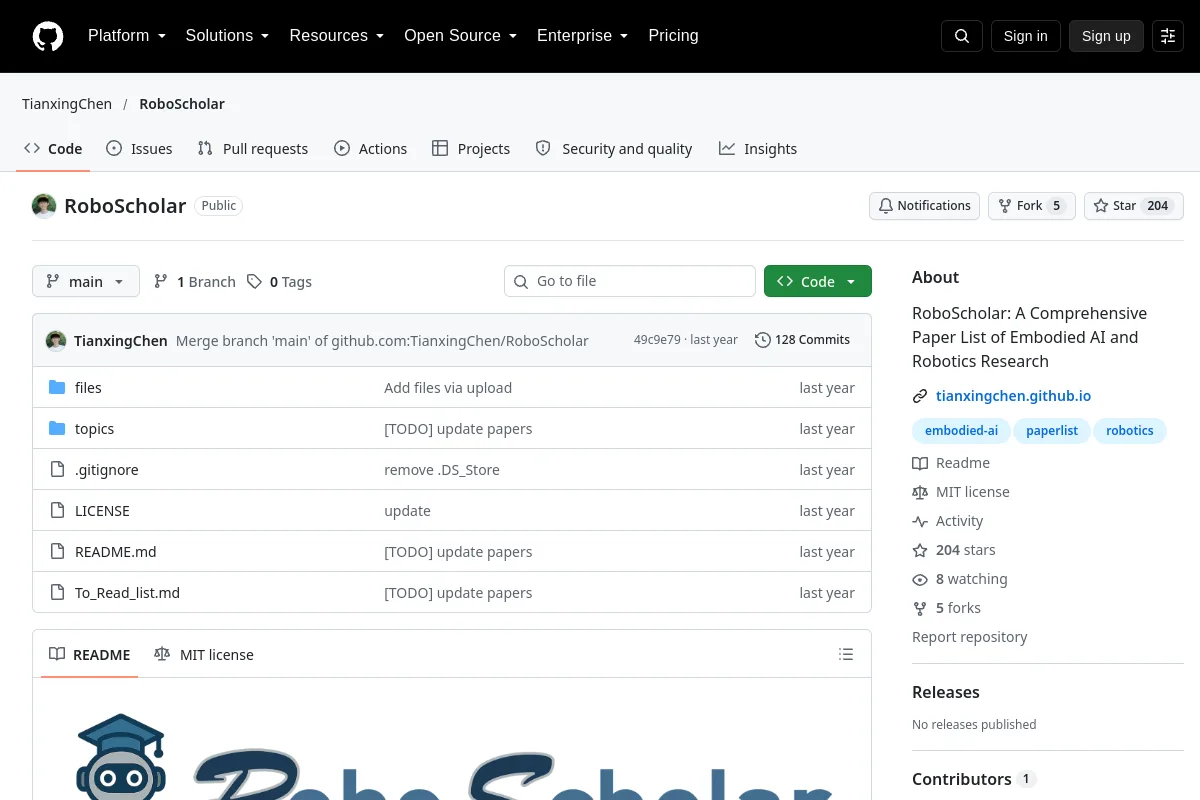Open the Activity link in About

(x=948, y=521)
